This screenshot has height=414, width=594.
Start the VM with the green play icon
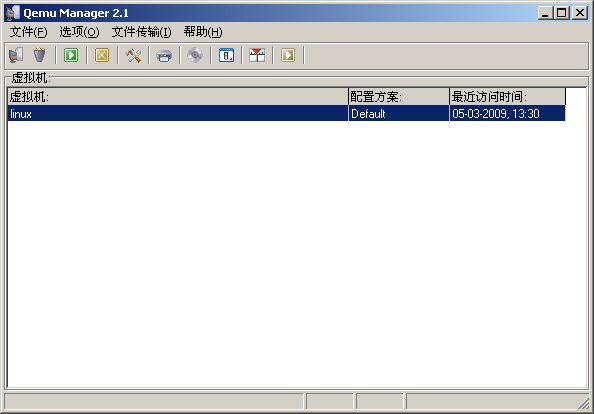tap(71, 55)
